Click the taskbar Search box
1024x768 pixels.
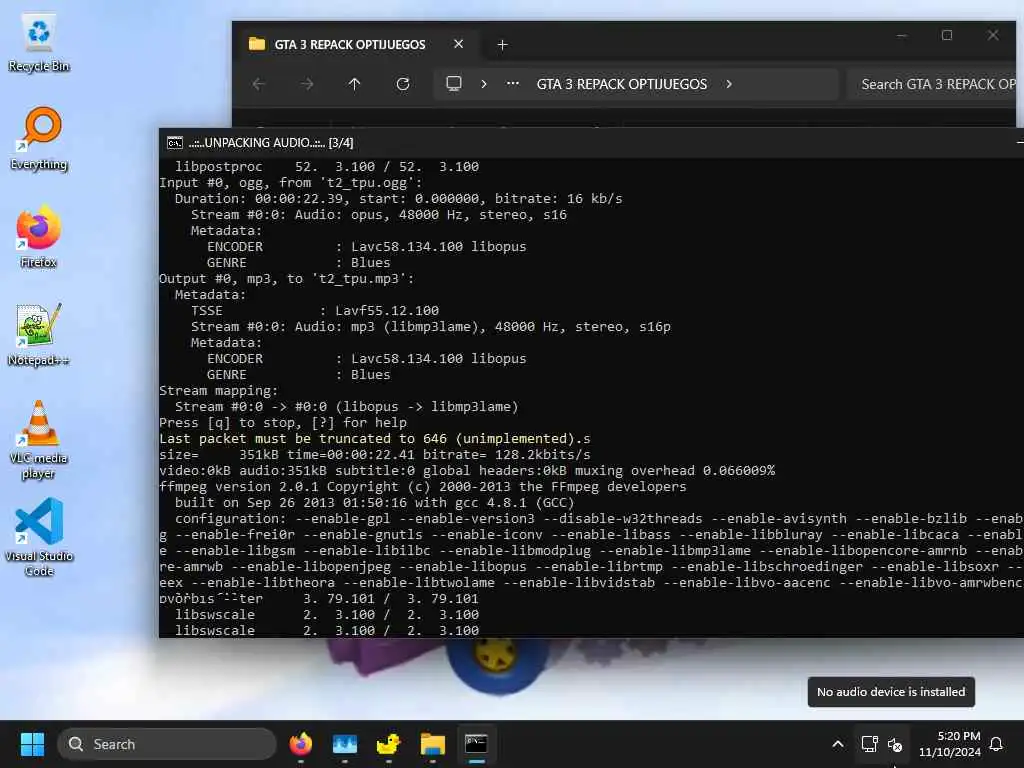(x=167, y=744)
